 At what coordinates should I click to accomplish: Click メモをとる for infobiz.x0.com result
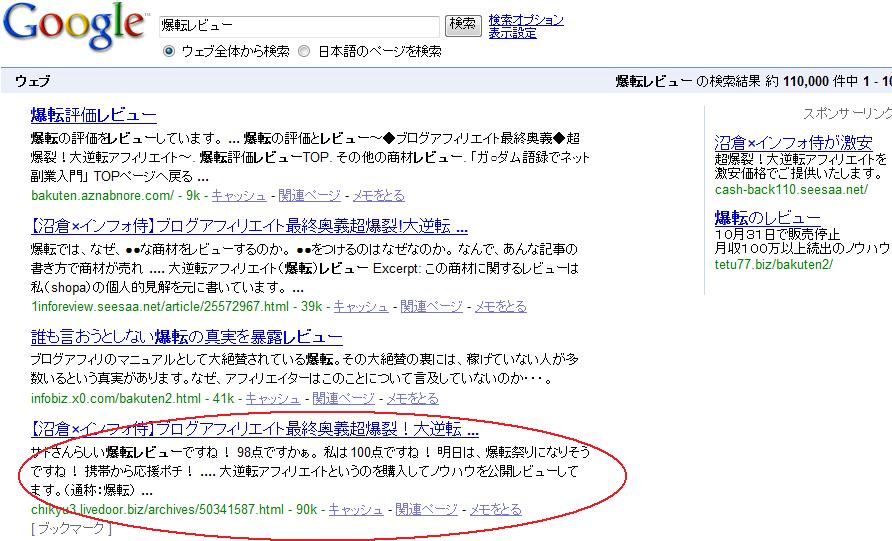point(412,399)
